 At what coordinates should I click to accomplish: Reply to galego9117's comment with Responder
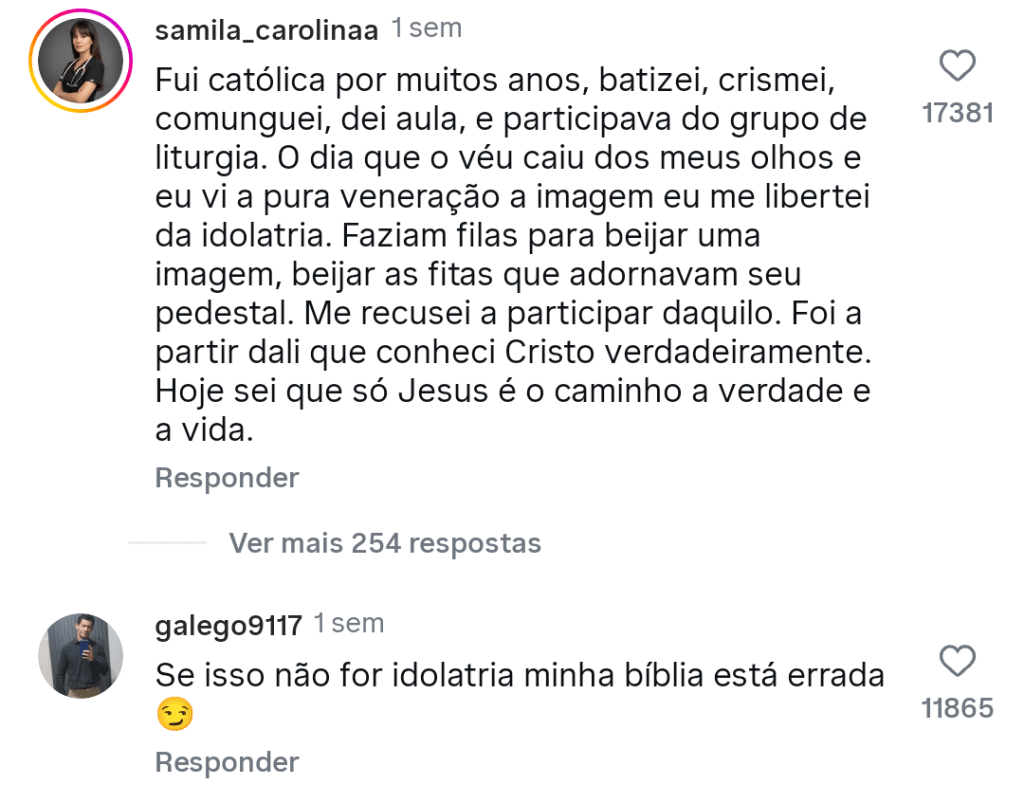[227, 762]
